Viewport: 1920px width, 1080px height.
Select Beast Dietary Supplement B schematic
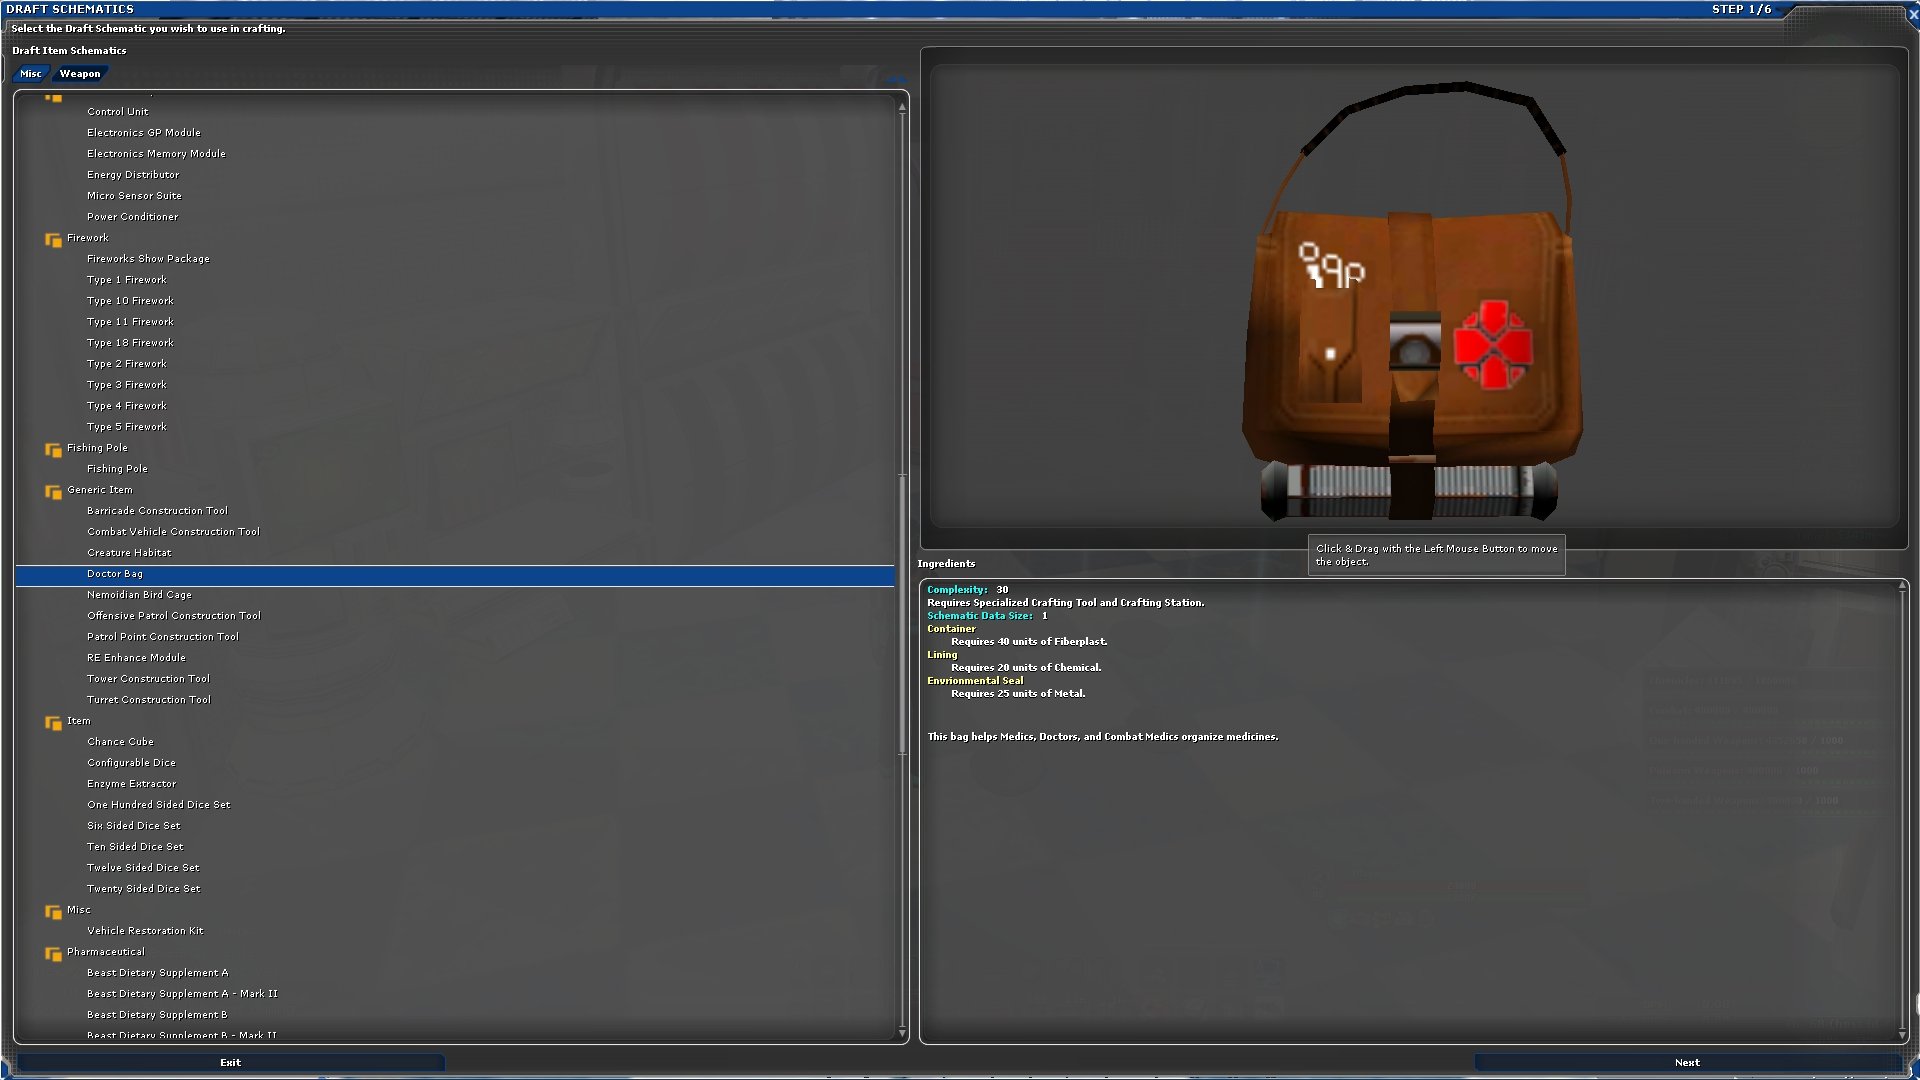coord(157,1015)
